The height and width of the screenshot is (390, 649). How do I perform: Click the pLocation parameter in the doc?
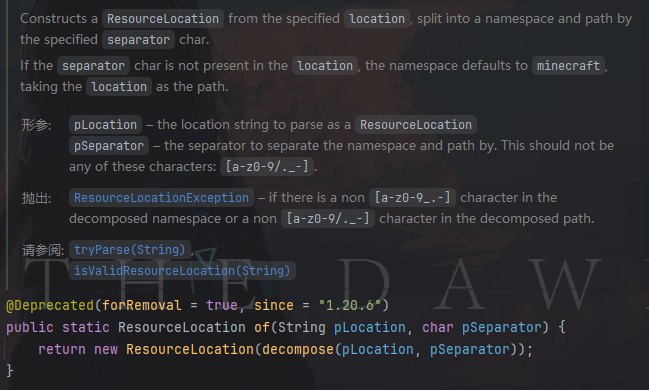click(x=105, y=125)
